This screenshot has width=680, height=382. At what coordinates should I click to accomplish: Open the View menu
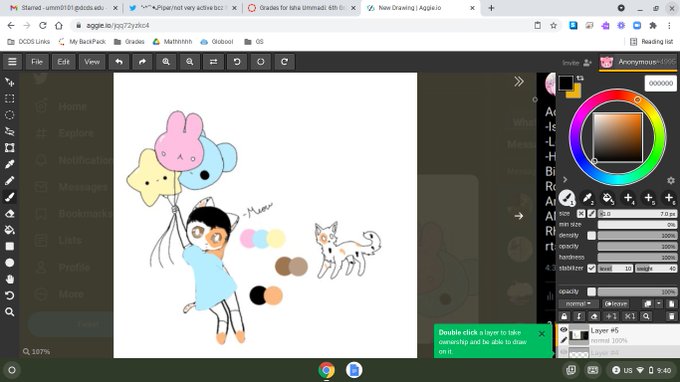point(92,62)
